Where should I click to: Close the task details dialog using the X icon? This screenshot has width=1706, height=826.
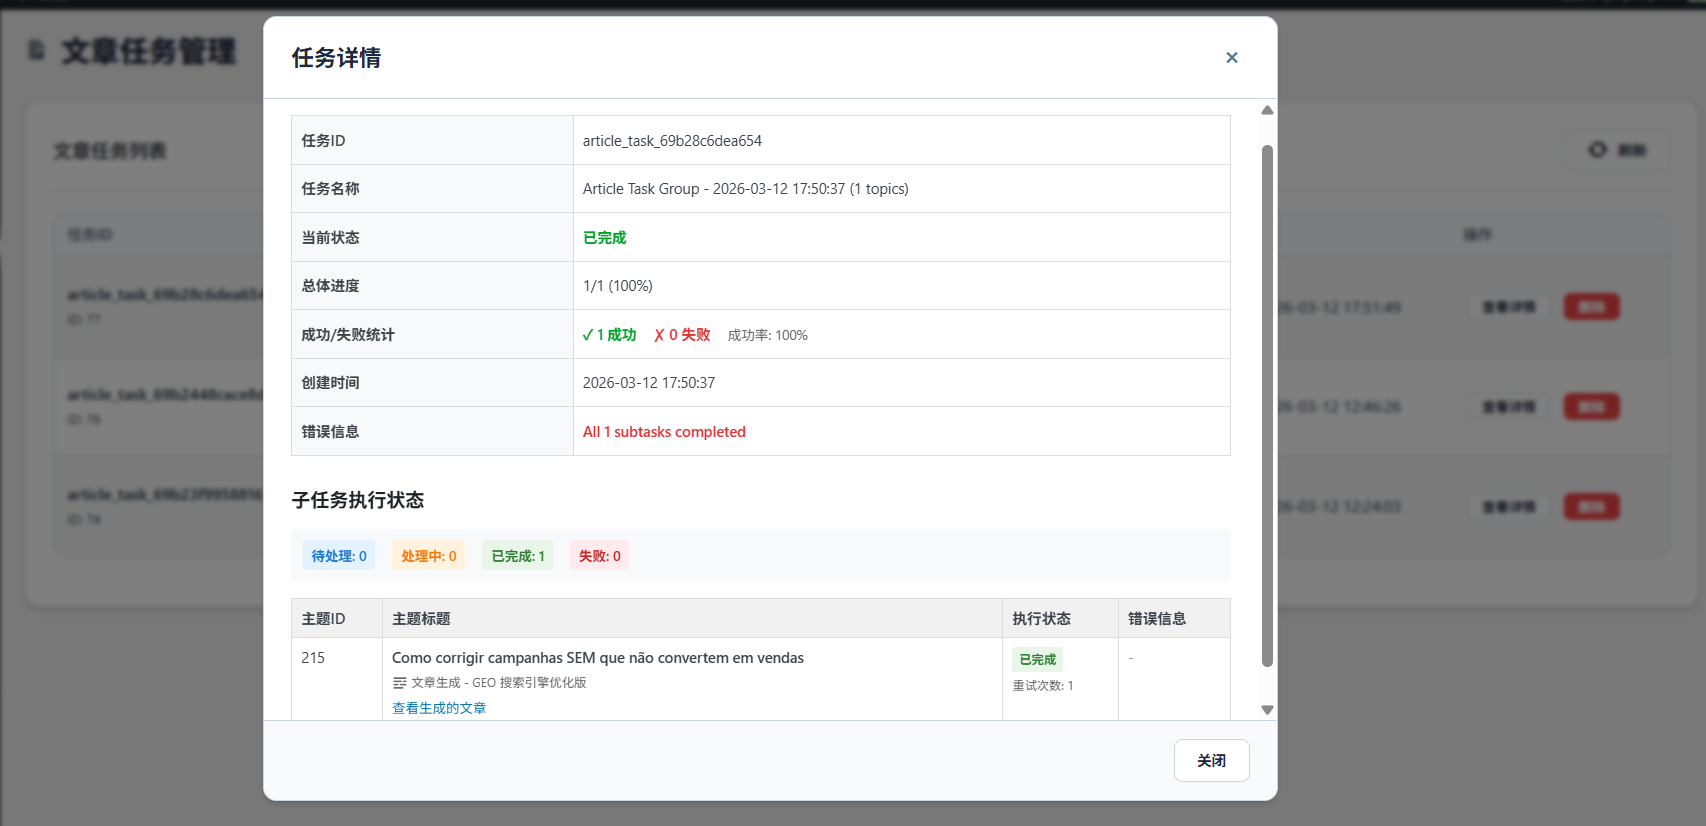click(1231, 58)
